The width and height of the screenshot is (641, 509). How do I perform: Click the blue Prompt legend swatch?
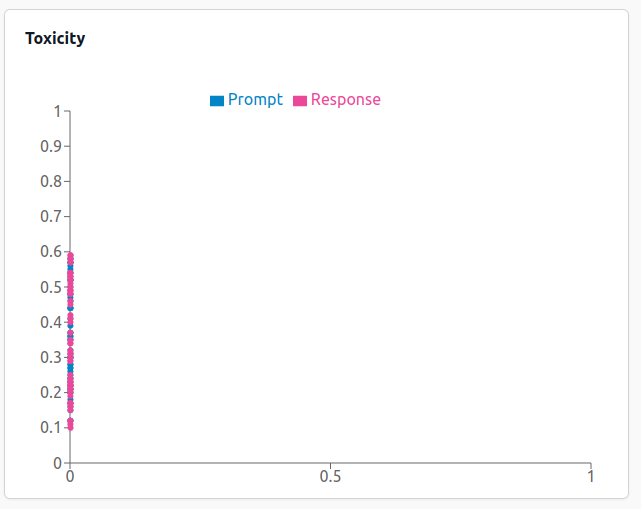point(216,100)
